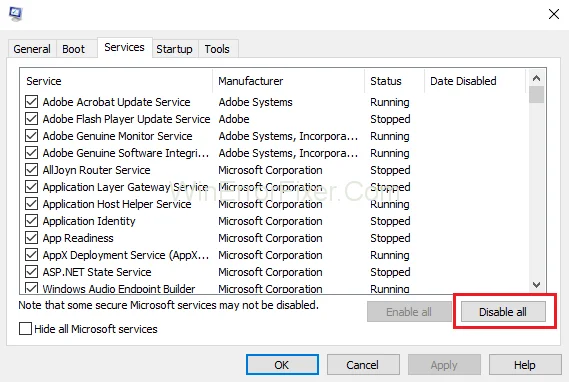
Task: Click the System Configuration icon in title bar
Action: click(16, 14)
